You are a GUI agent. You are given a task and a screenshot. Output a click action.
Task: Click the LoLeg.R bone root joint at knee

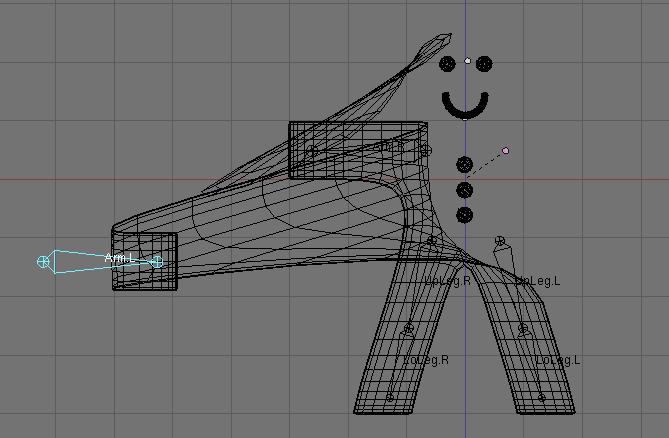tap(409, 328)
